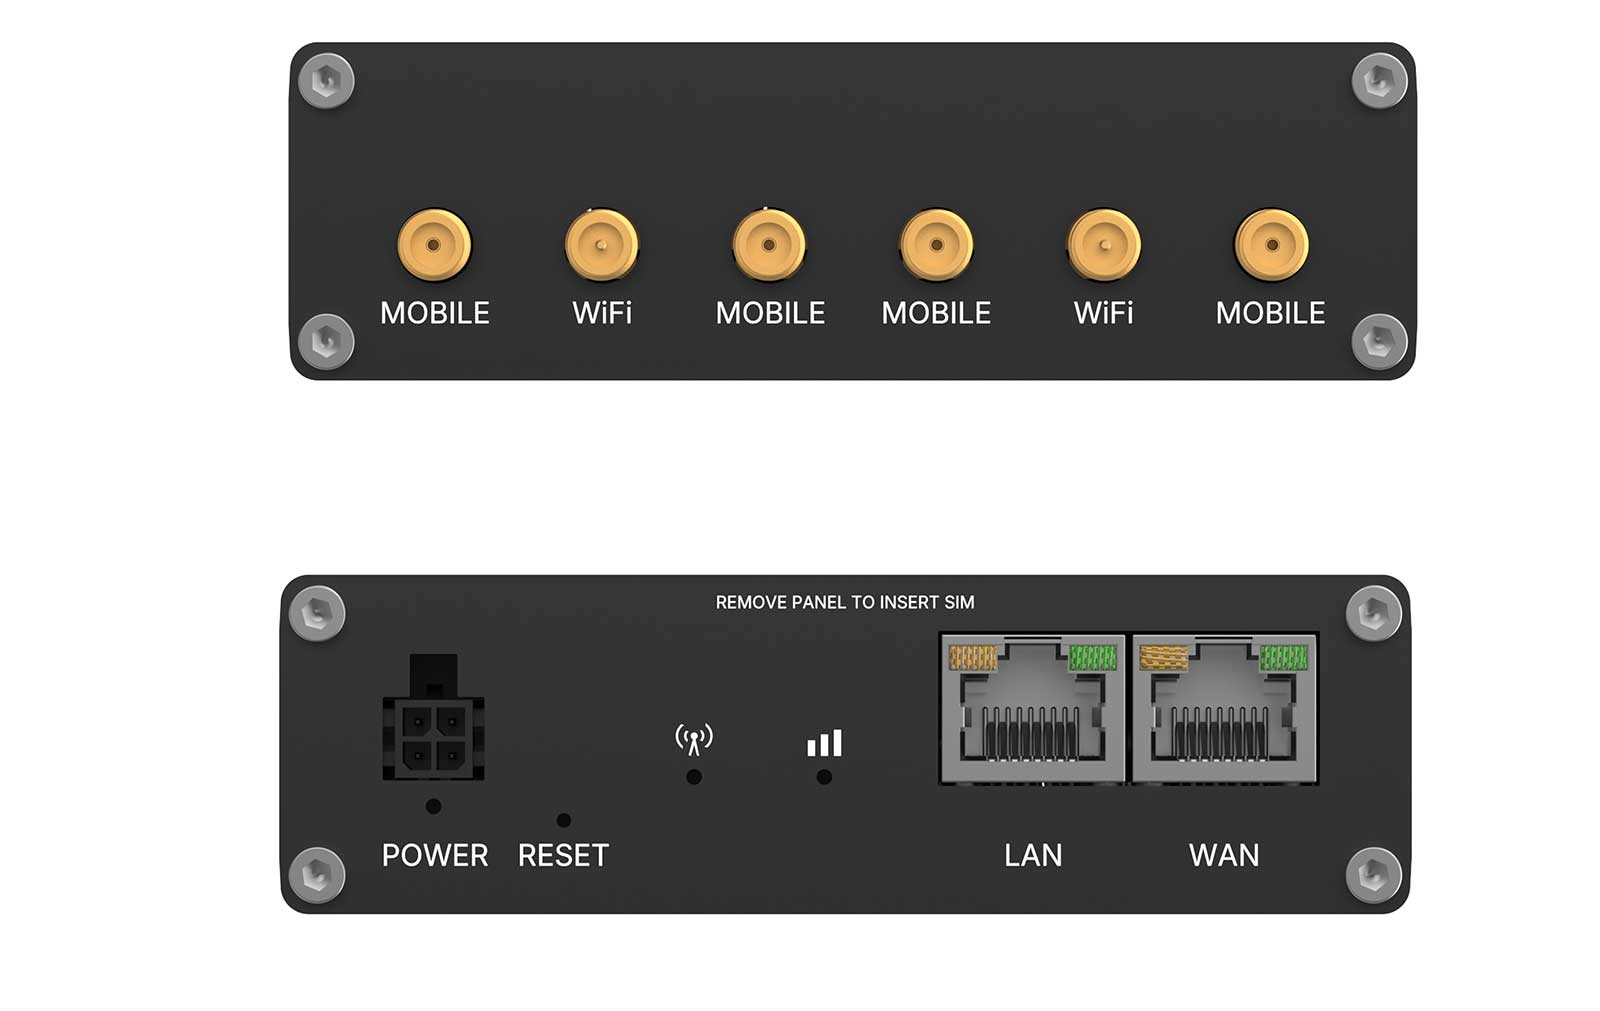
Task: Click the LAN Ethernet port
Action: pyautogui.click(x=1032, y=708)
